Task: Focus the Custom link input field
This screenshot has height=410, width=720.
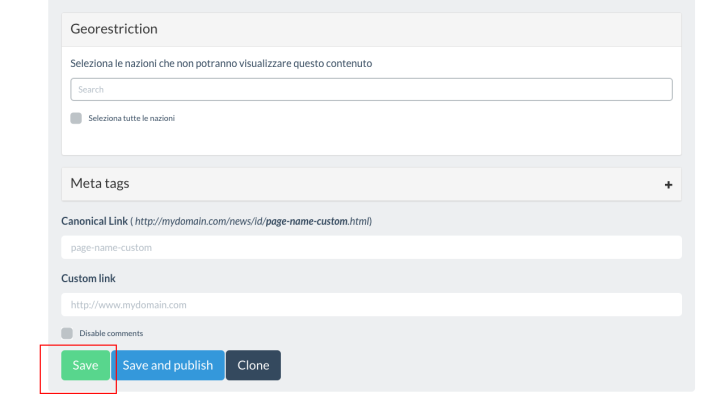Action: point(371,304)
